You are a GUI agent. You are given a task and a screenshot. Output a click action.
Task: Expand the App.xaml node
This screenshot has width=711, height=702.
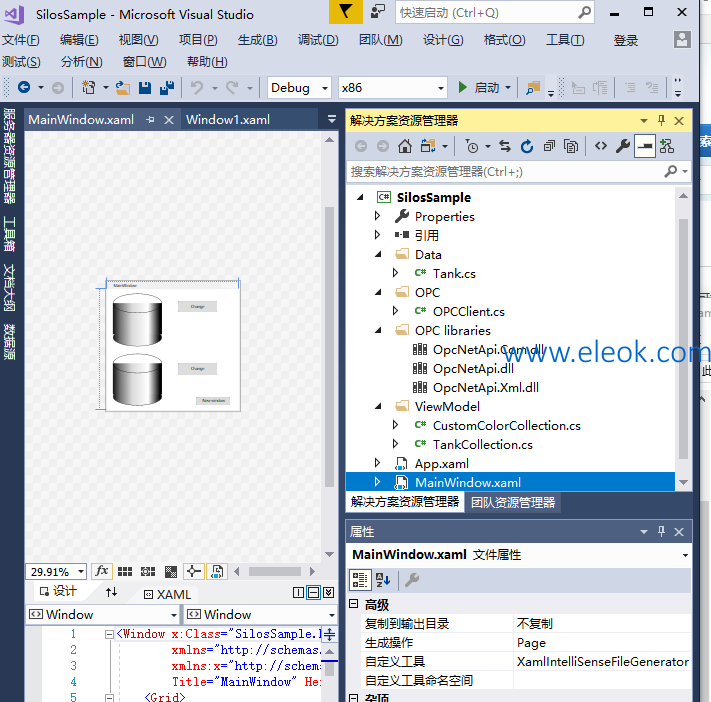tap(377, 463)
